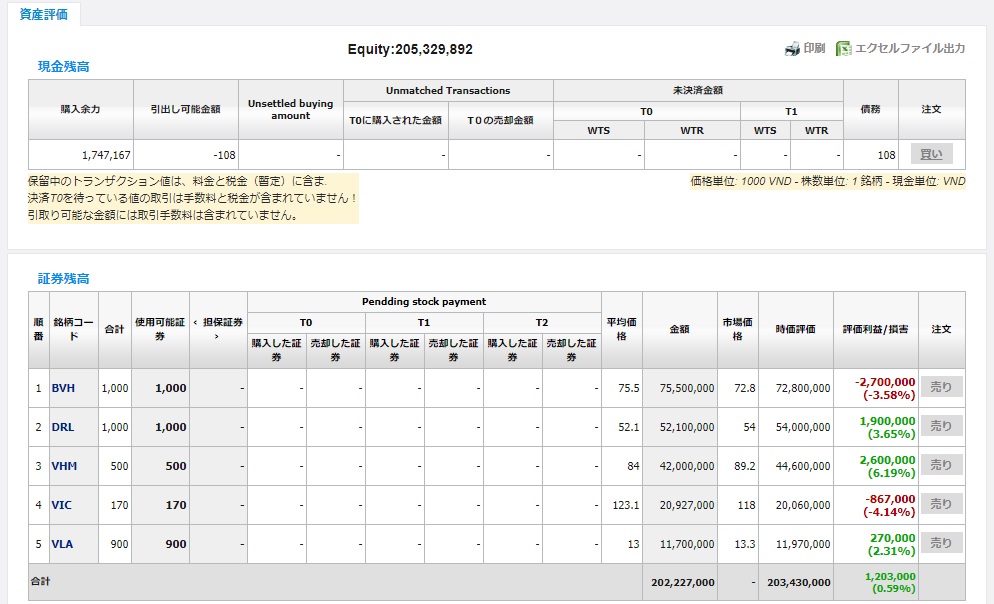Hit the 売り button for VLA

pyautogui.click(x=941, y=543)
